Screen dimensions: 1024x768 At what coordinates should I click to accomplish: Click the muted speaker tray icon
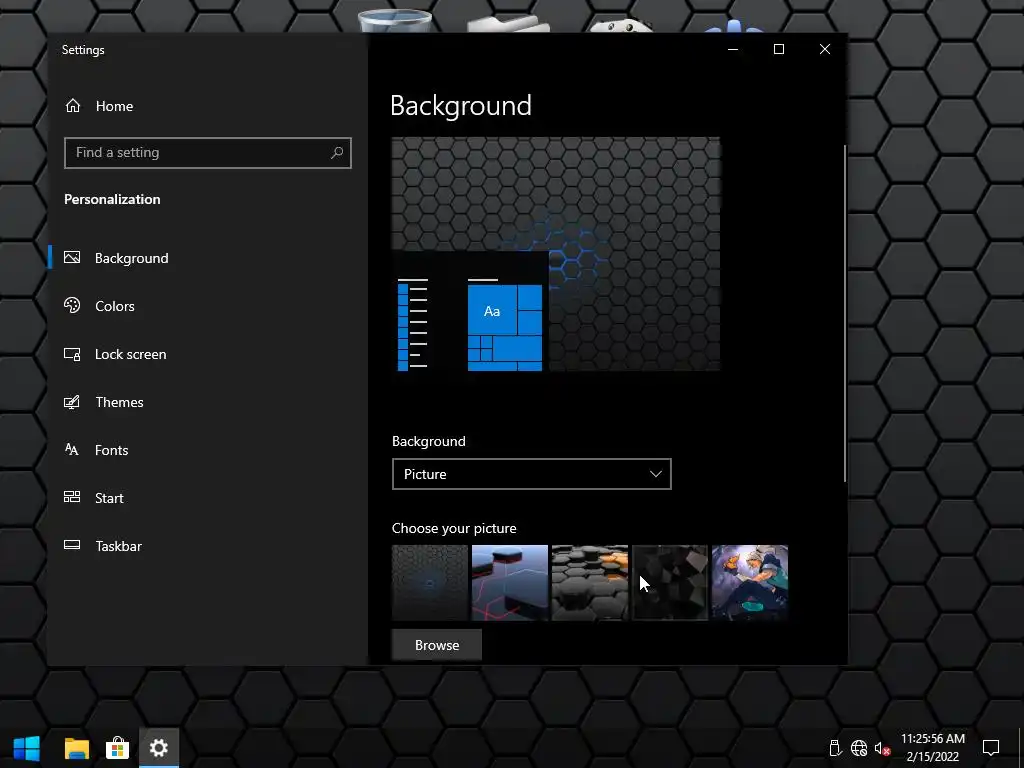click(882, 748)
